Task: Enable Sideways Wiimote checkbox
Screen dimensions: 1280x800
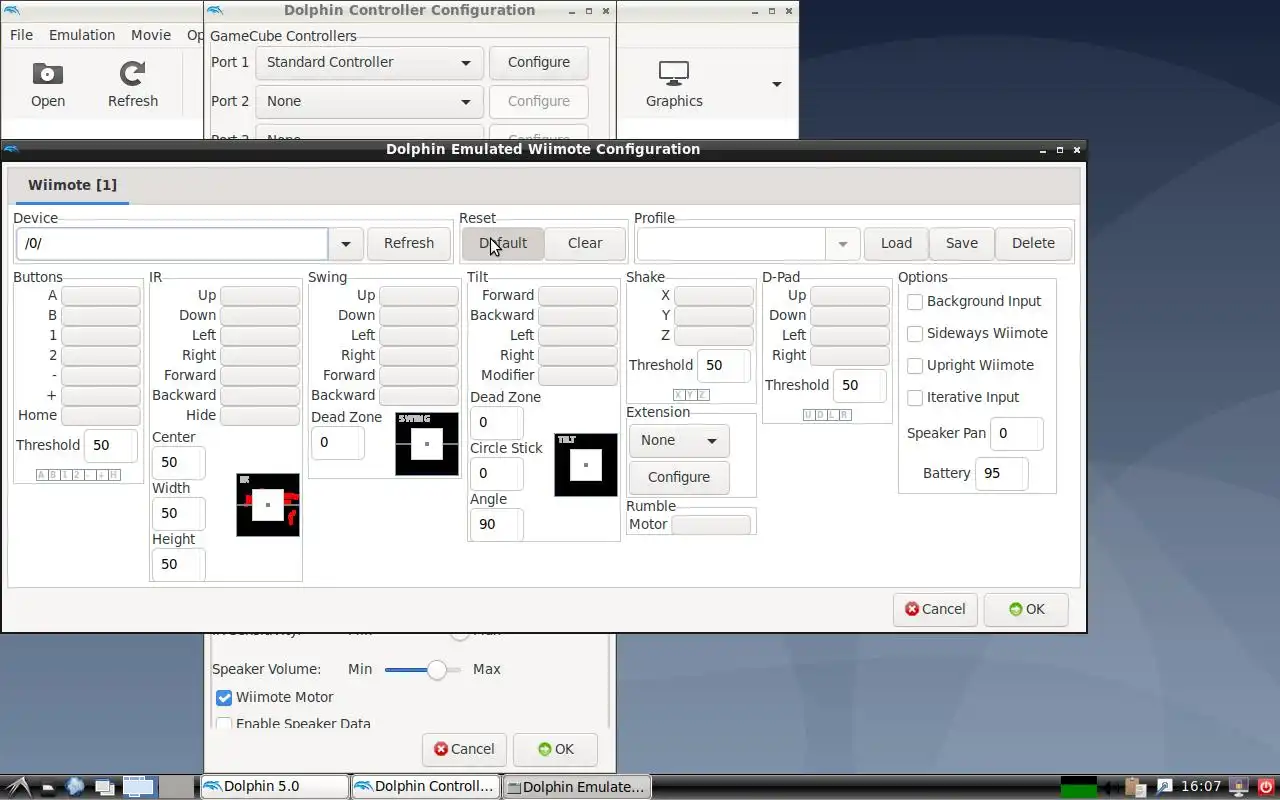Action: [915, 333]
